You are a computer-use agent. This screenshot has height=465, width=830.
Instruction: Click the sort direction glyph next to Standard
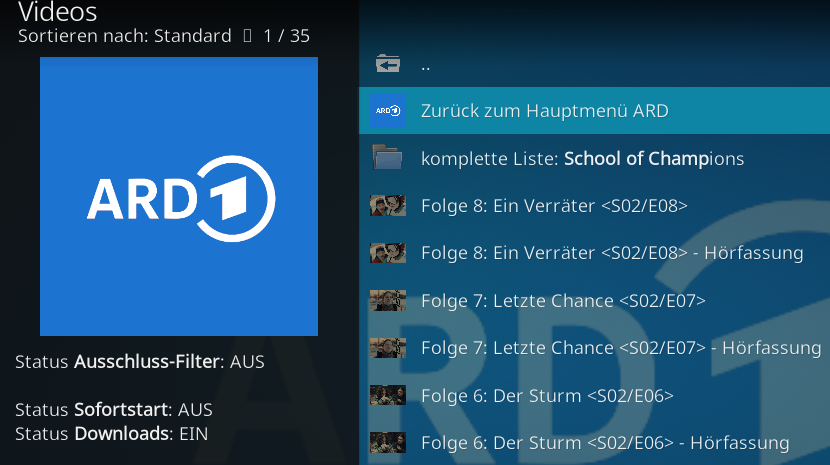tap(247, 36)
